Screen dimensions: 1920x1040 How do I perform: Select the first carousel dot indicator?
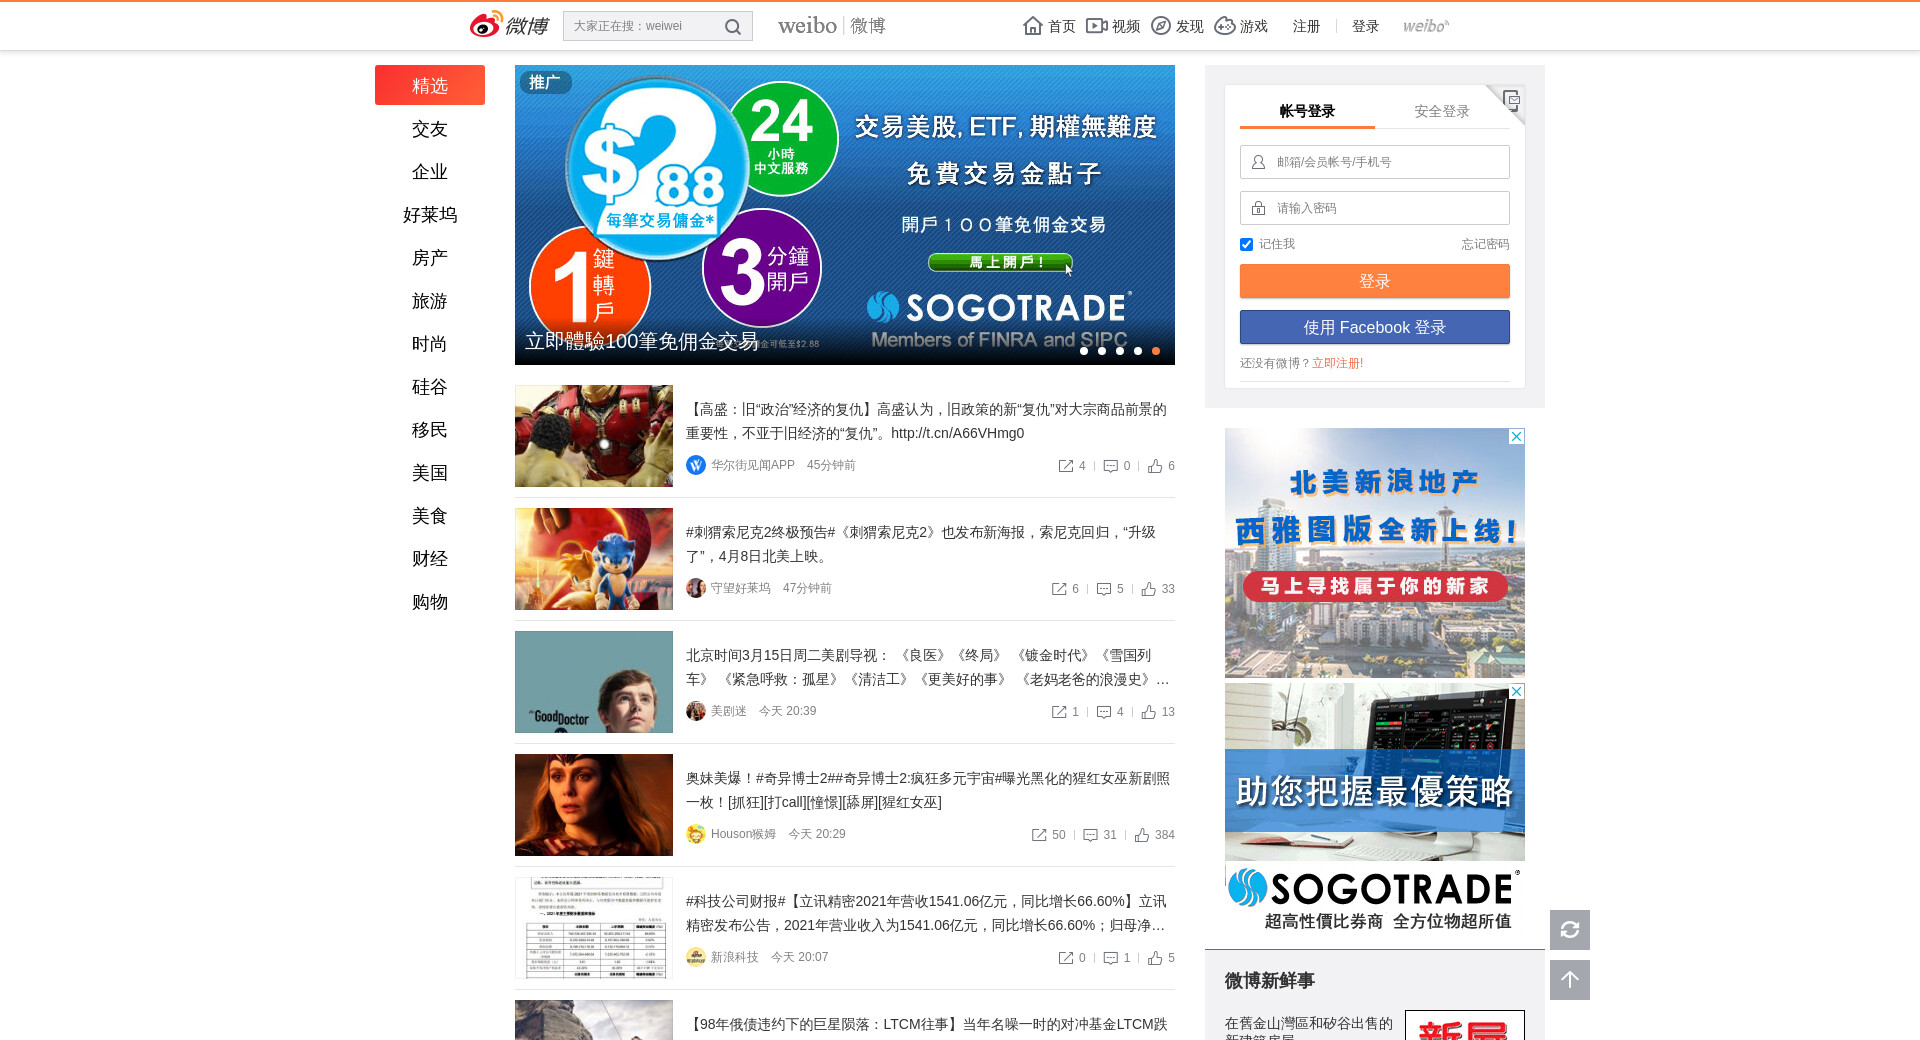[x=1084, y=351]
